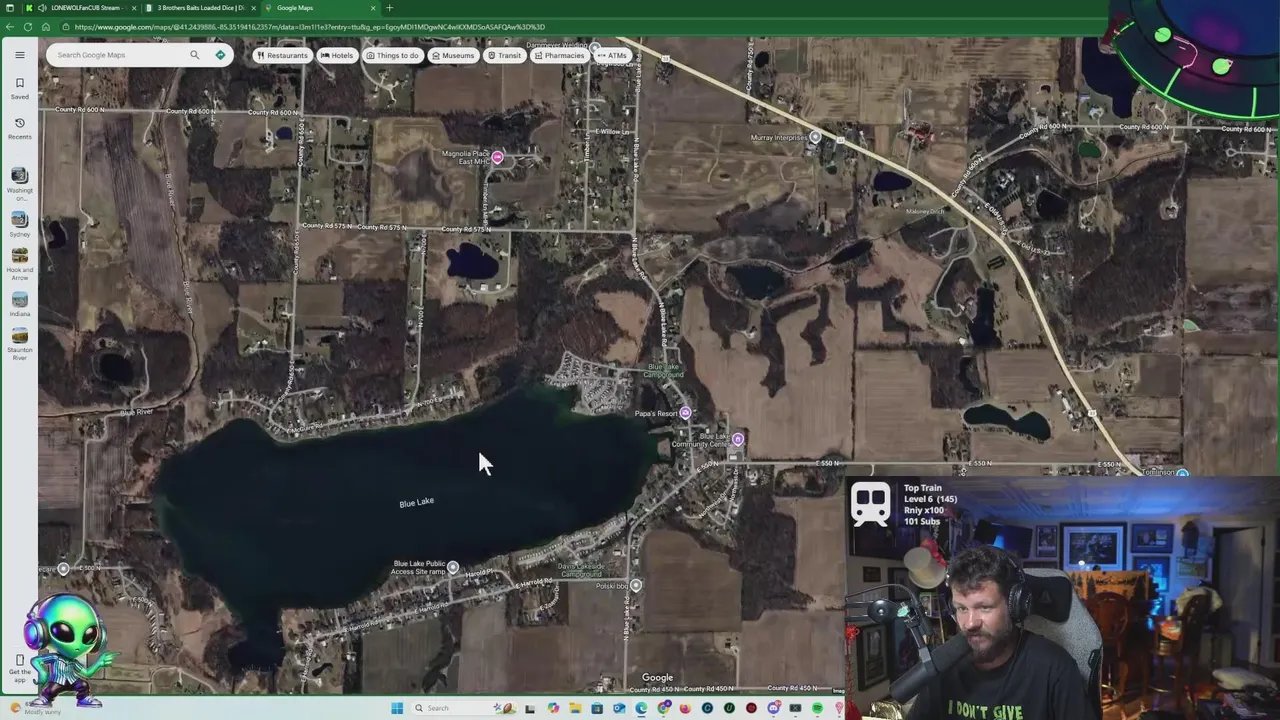Reload the current page

click(x=28, y=27)
